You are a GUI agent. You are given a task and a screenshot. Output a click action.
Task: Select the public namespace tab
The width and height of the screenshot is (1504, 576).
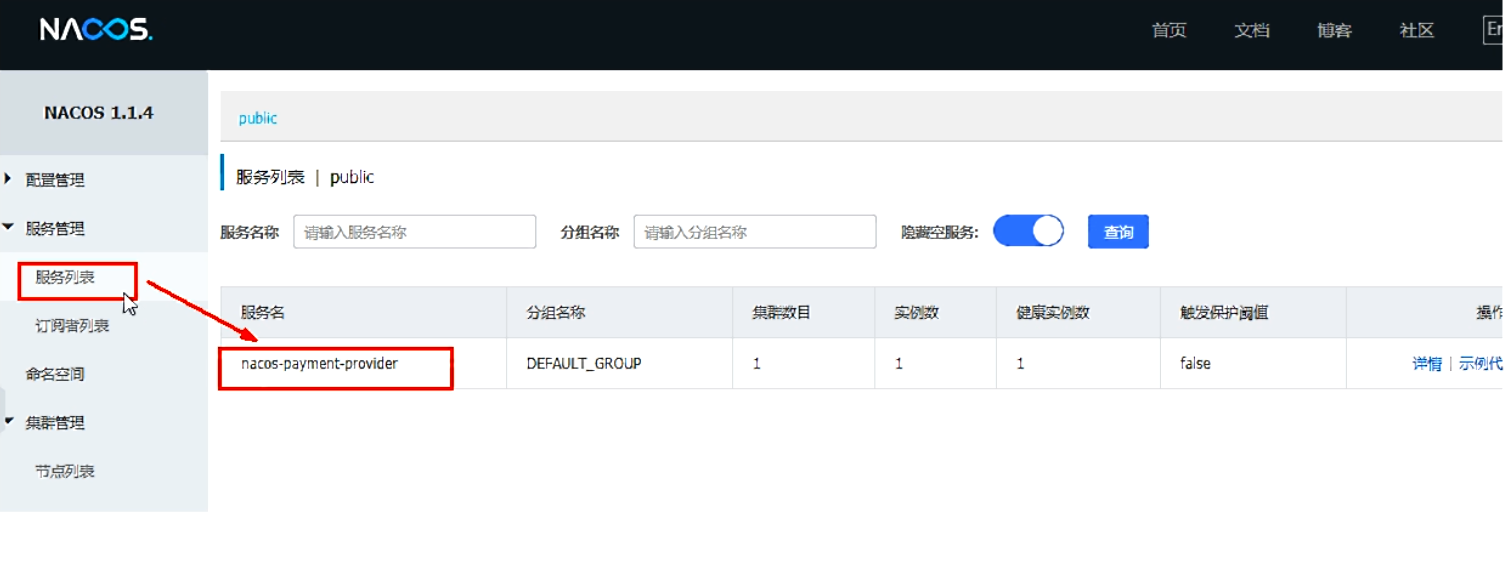(258, 117)
